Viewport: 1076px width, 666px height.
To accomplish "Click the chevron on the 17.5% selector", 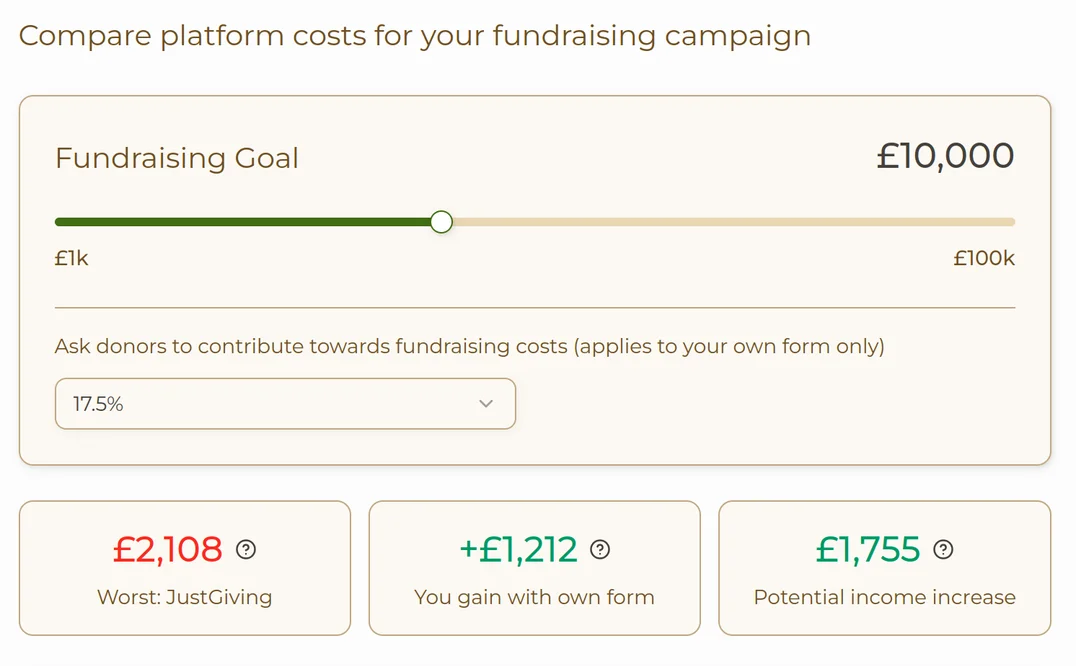I will (x=487, y=403).
